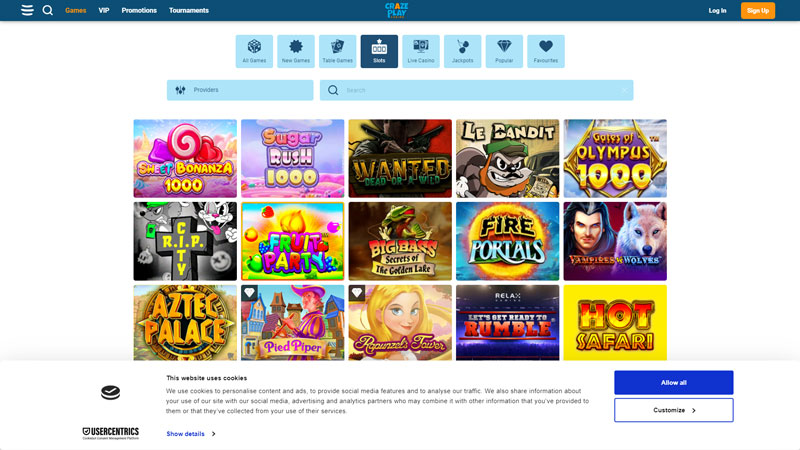Select the New Games category

(x=296, y=51)
